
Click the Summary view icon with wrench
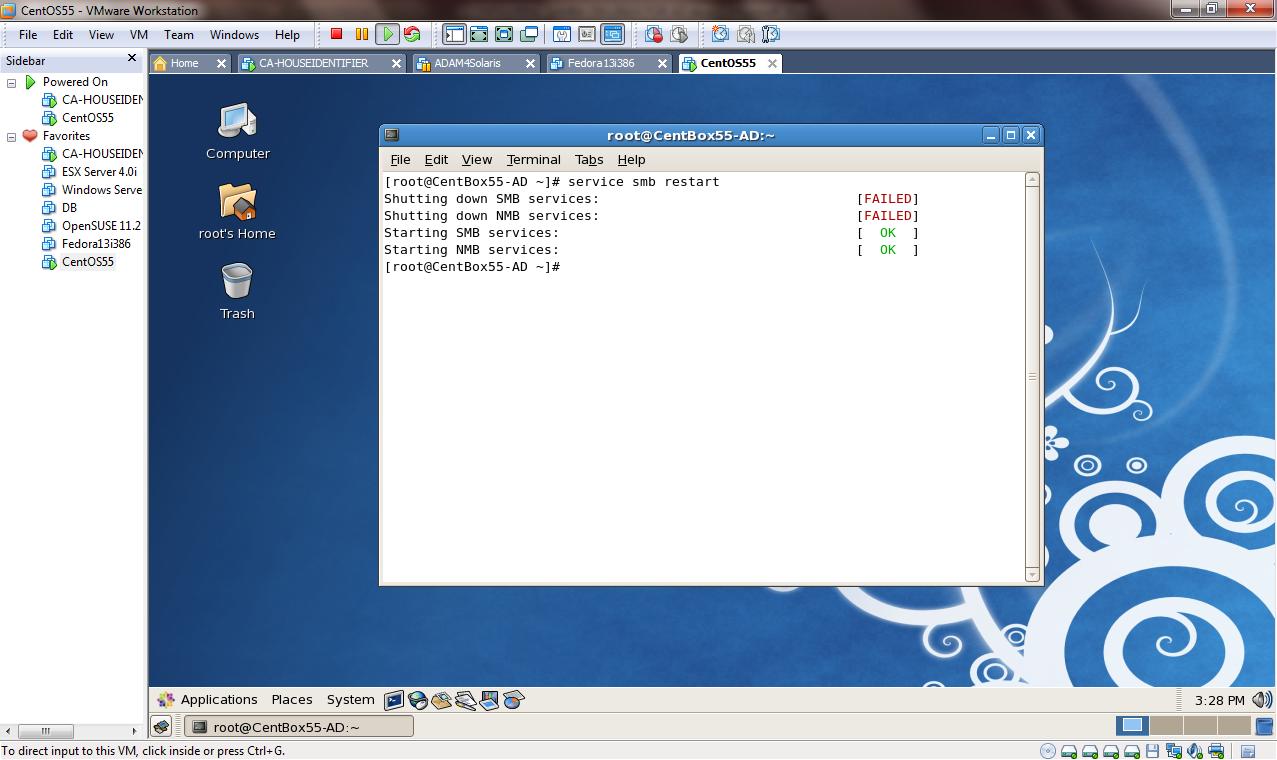pyautogui.click(x=562, y=34)
